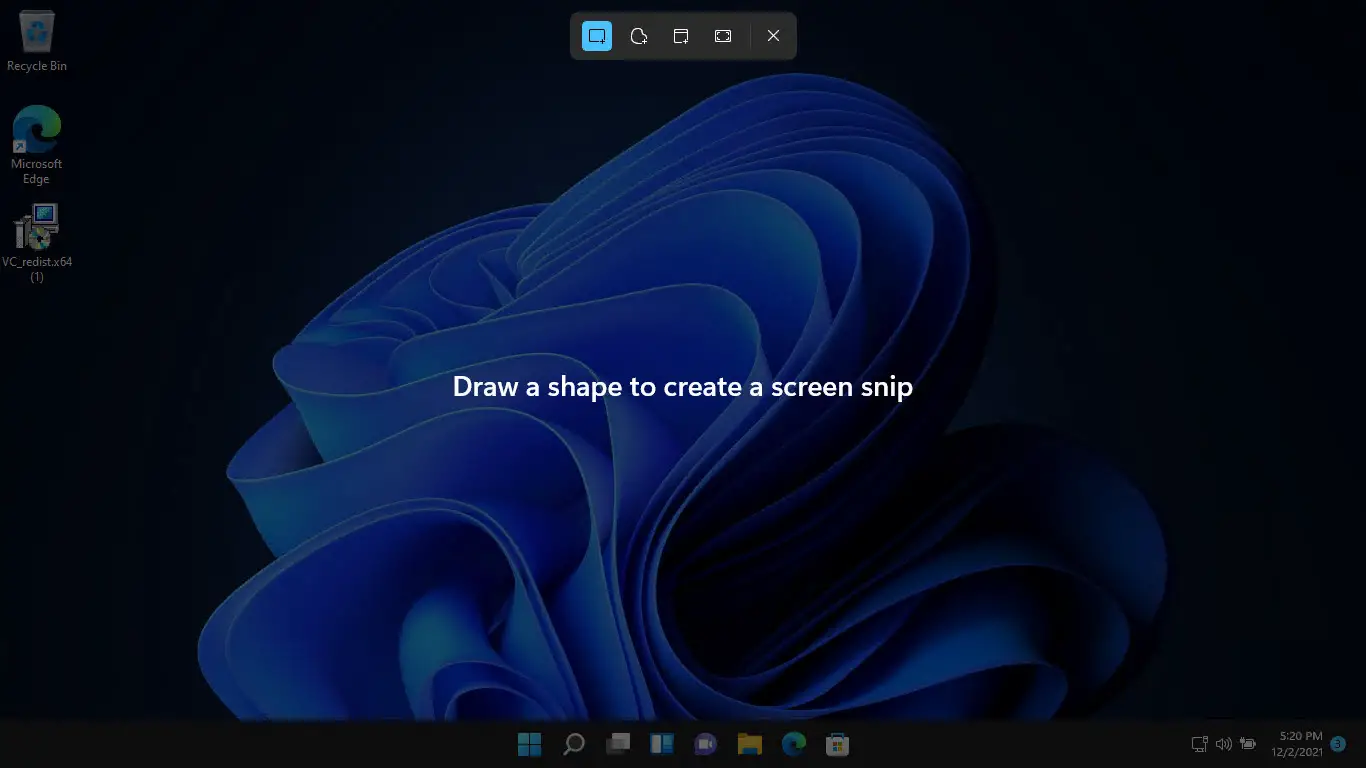Choose the Freeform snip tool

[x=639, y=36]
